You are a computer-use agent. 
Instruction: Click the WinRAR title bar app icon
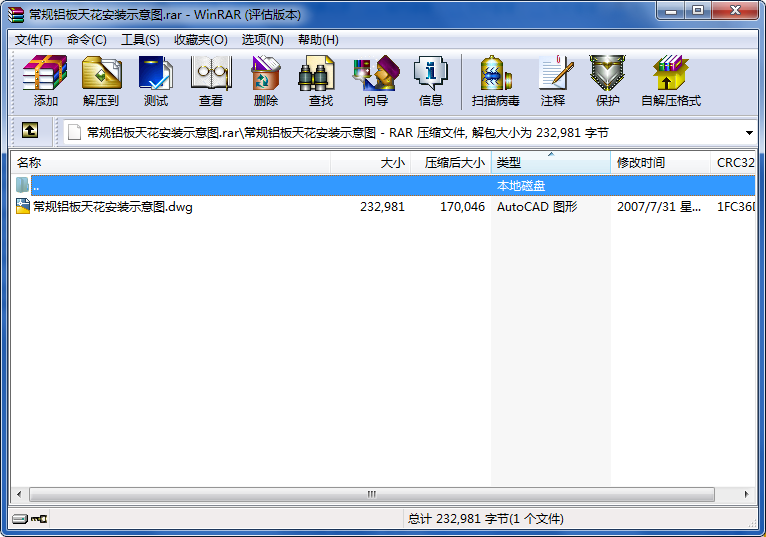coord(15,15)
